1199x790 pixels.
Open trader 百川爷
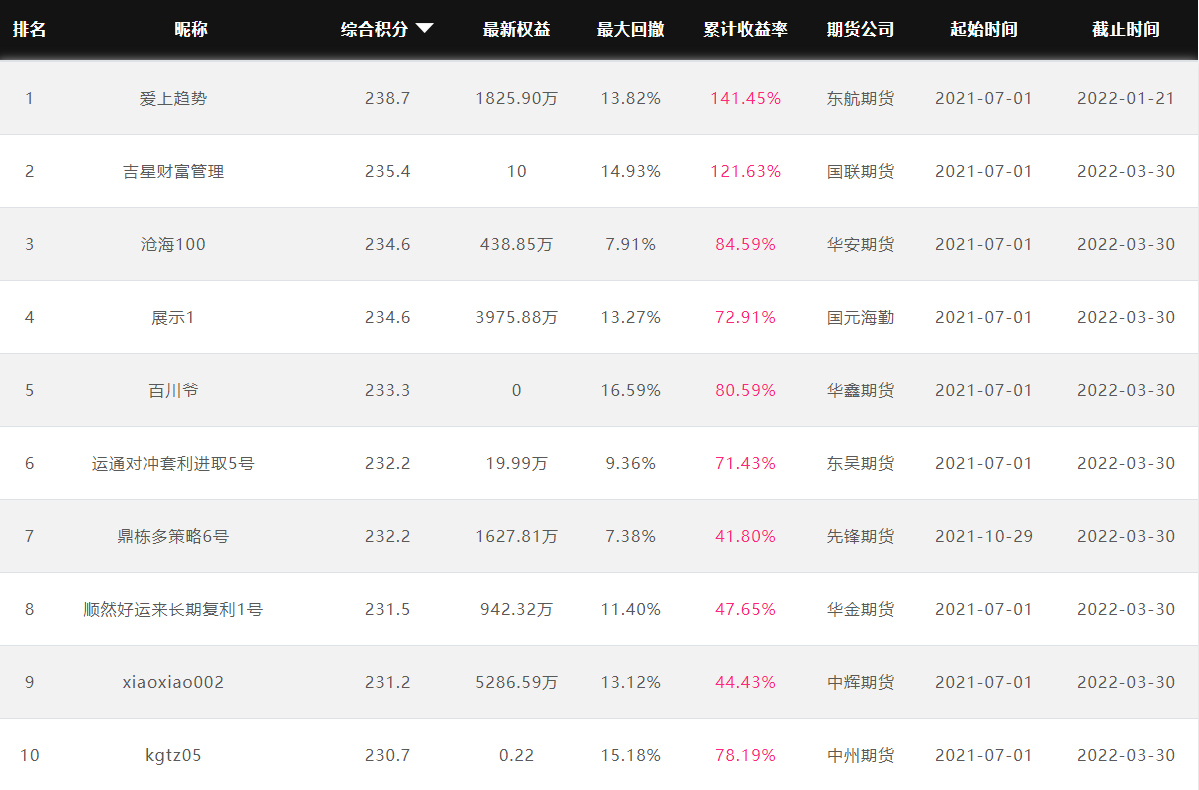tap(173, 390)
